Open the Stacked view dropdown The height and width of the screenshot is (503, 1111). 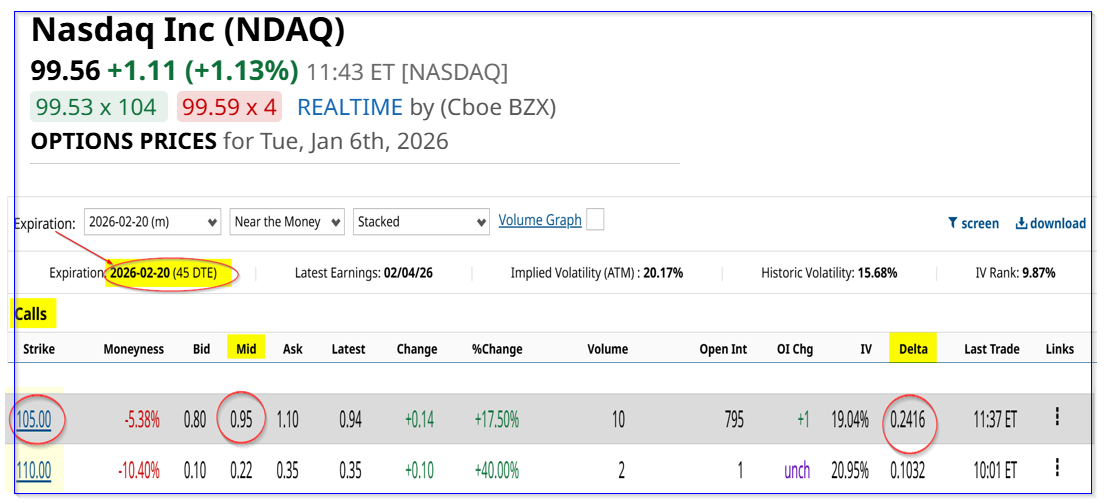[x=420, y=222]
